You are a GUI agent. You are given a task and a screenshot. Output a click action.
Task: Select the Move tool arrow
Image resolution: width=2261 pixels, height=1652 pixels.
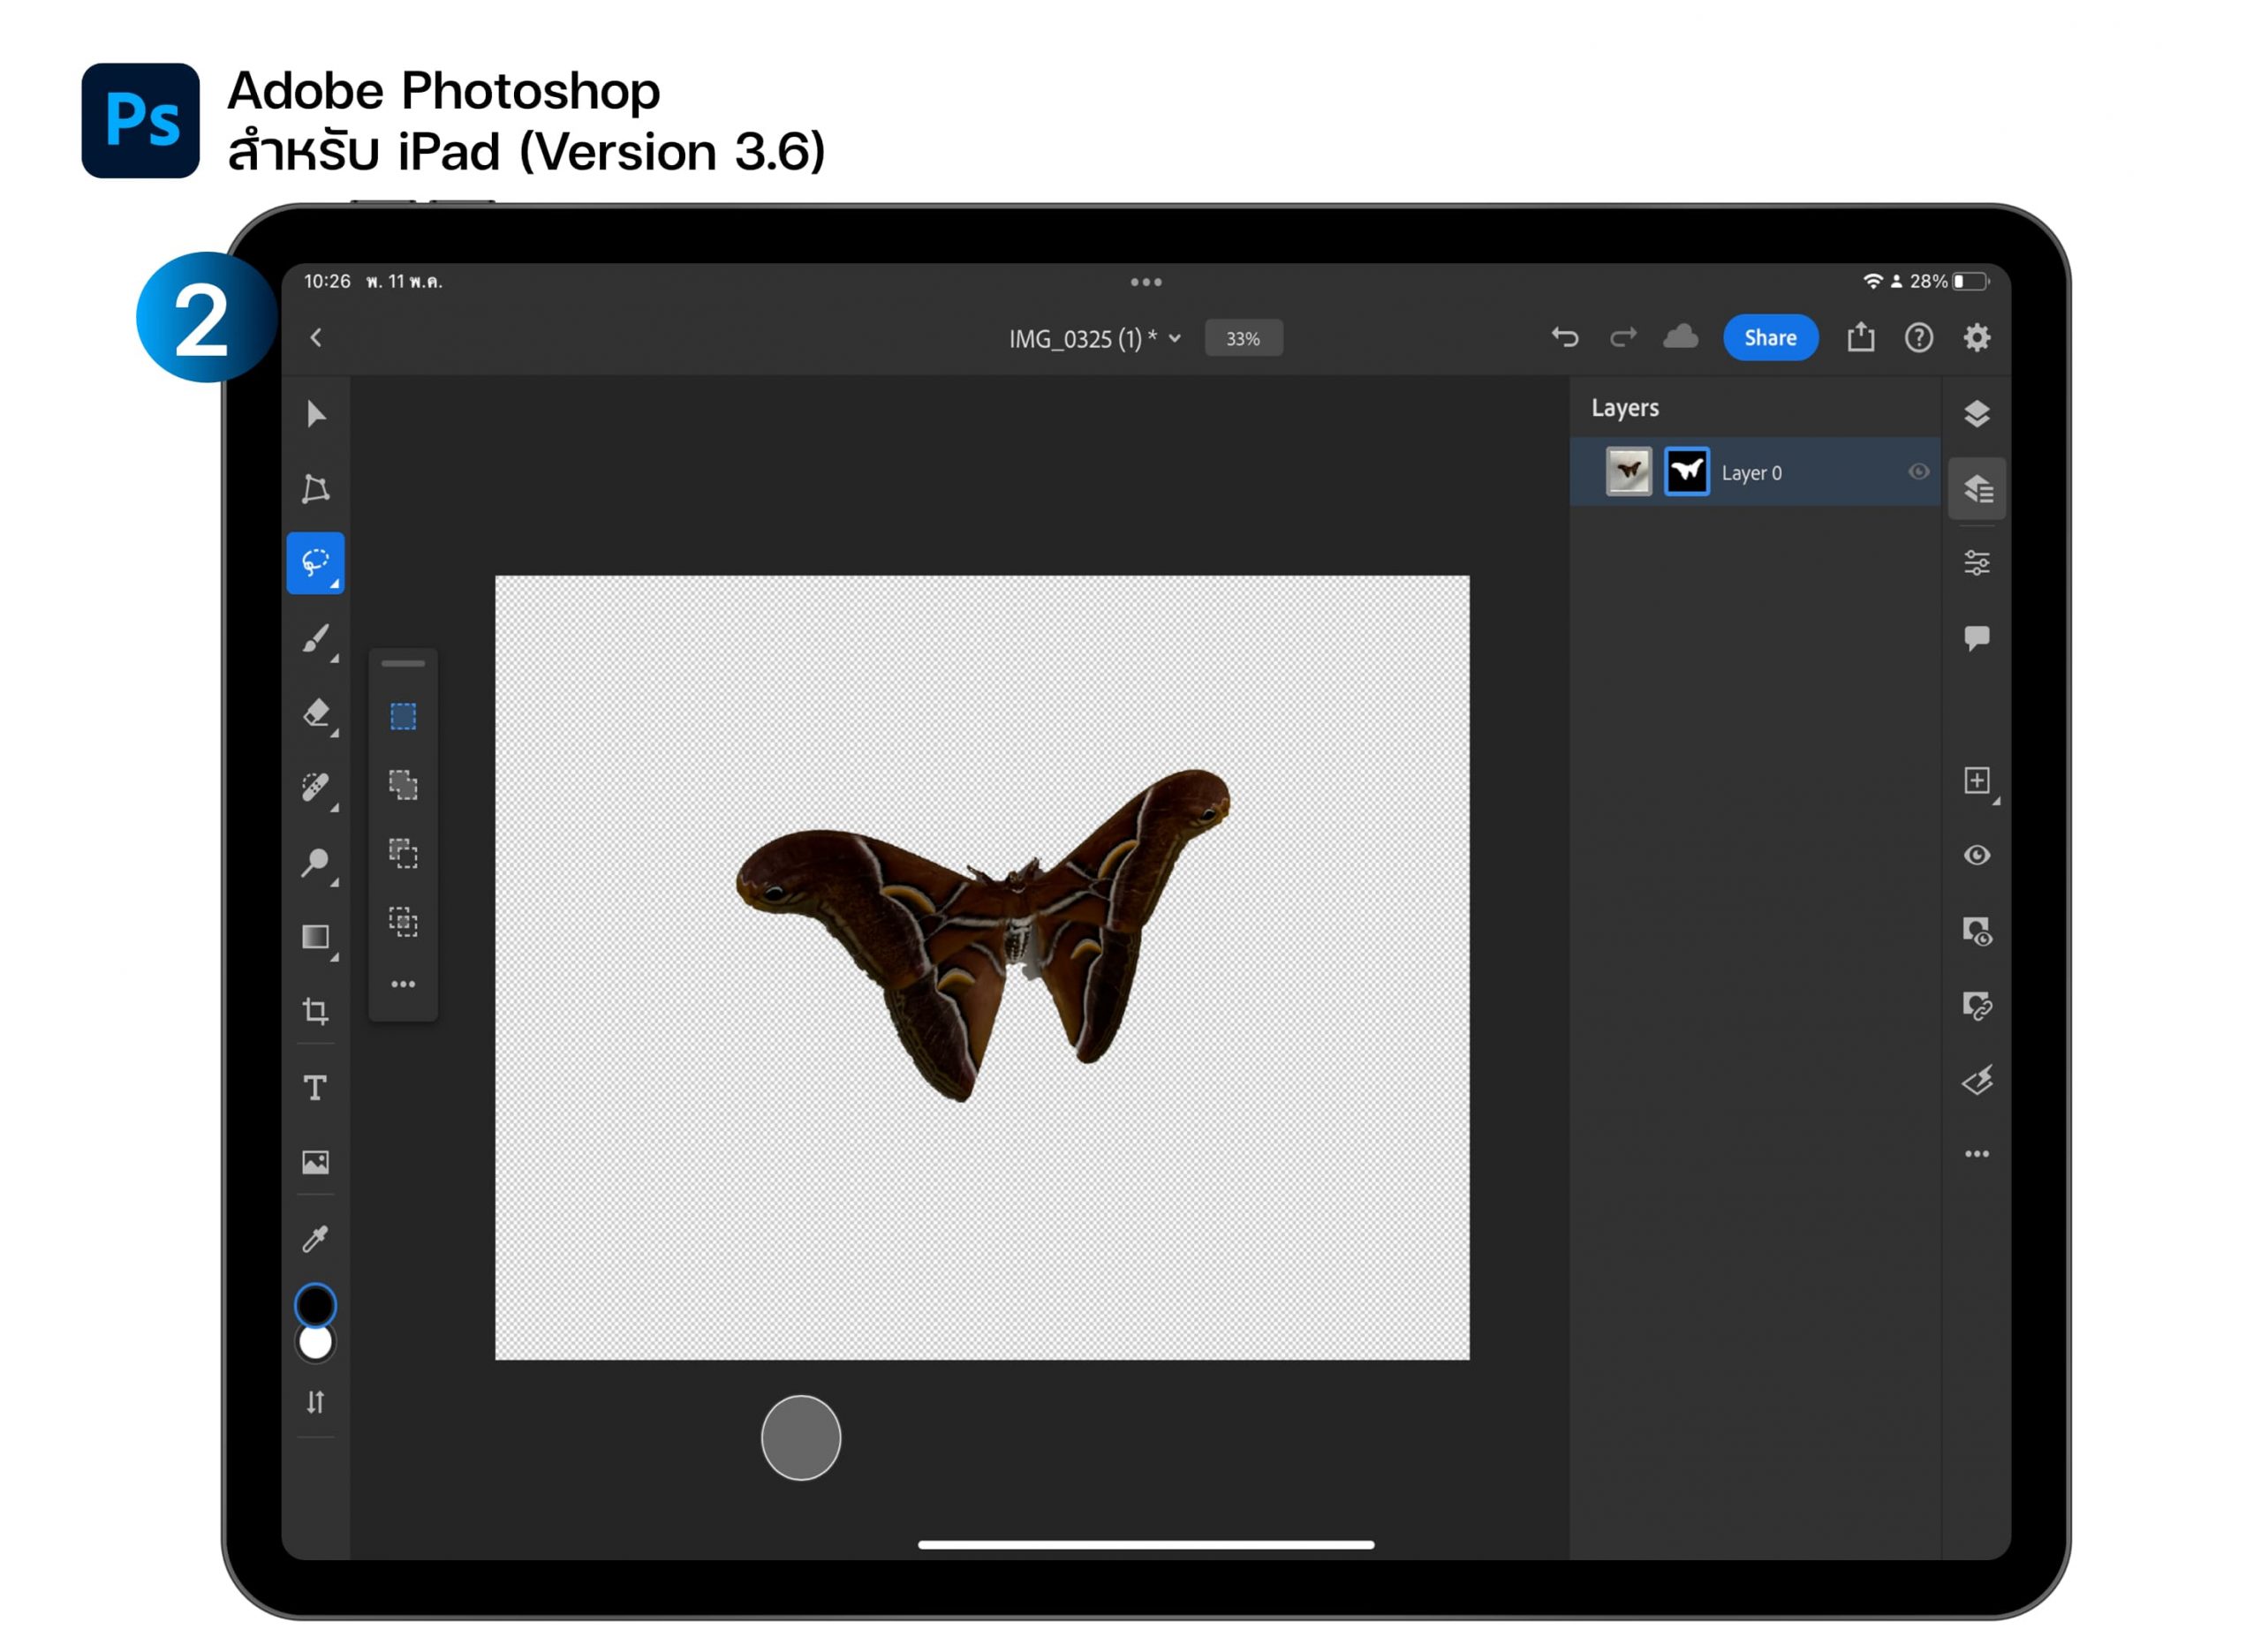point(316,414)
